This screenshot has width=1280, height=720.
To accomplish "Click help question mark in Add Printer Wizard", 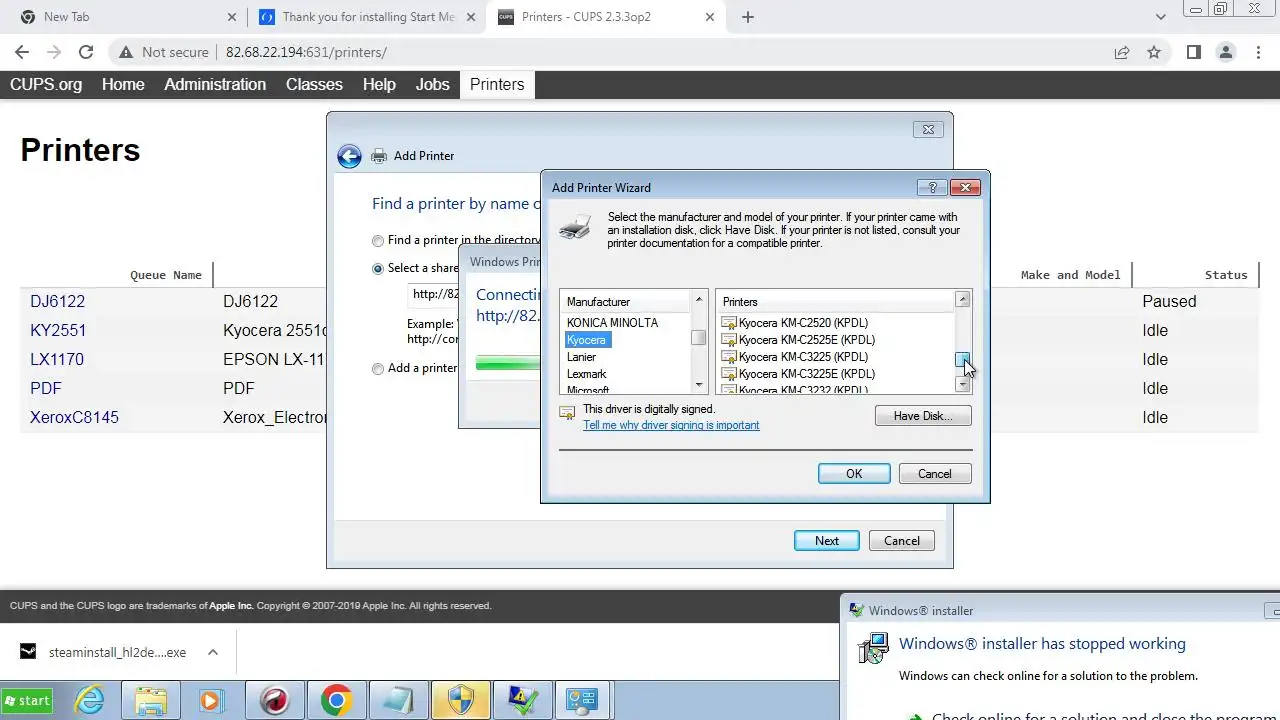I will point(932,187).
